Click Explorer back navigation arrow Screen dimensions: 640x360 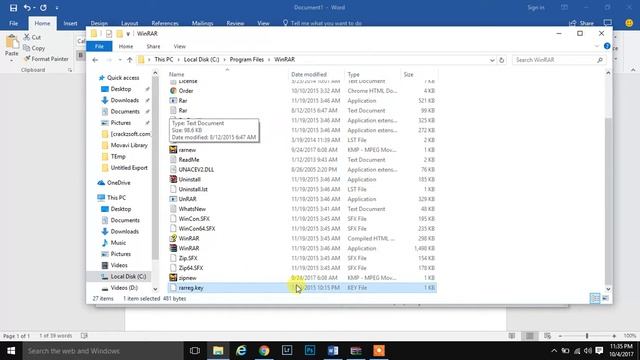click(x=95, y=60)
